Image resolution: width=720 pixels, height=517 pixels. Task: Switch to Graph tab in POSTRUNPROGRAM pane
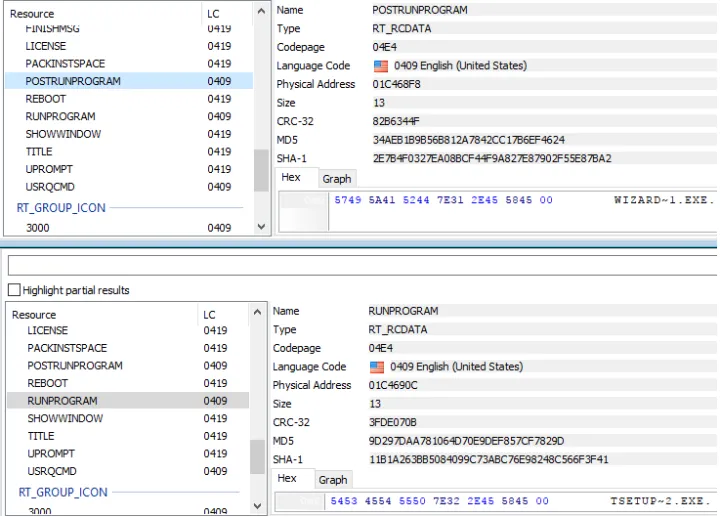[x=337, y=179]
